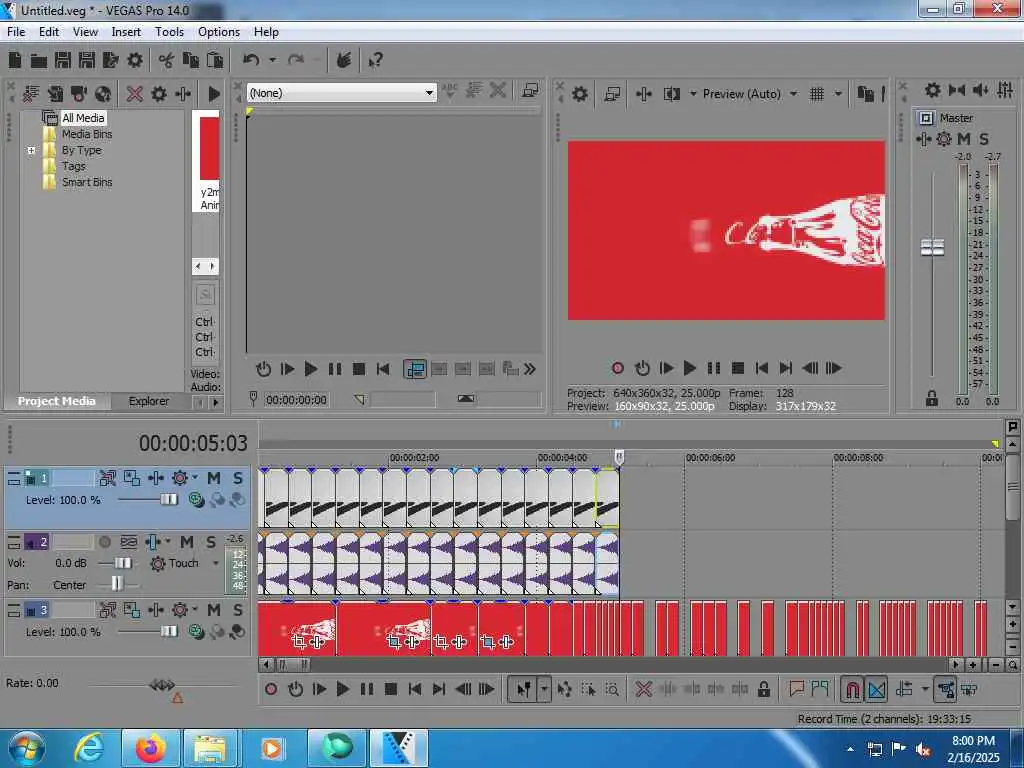
Task: Mute audio track 2
Action: 187,542
